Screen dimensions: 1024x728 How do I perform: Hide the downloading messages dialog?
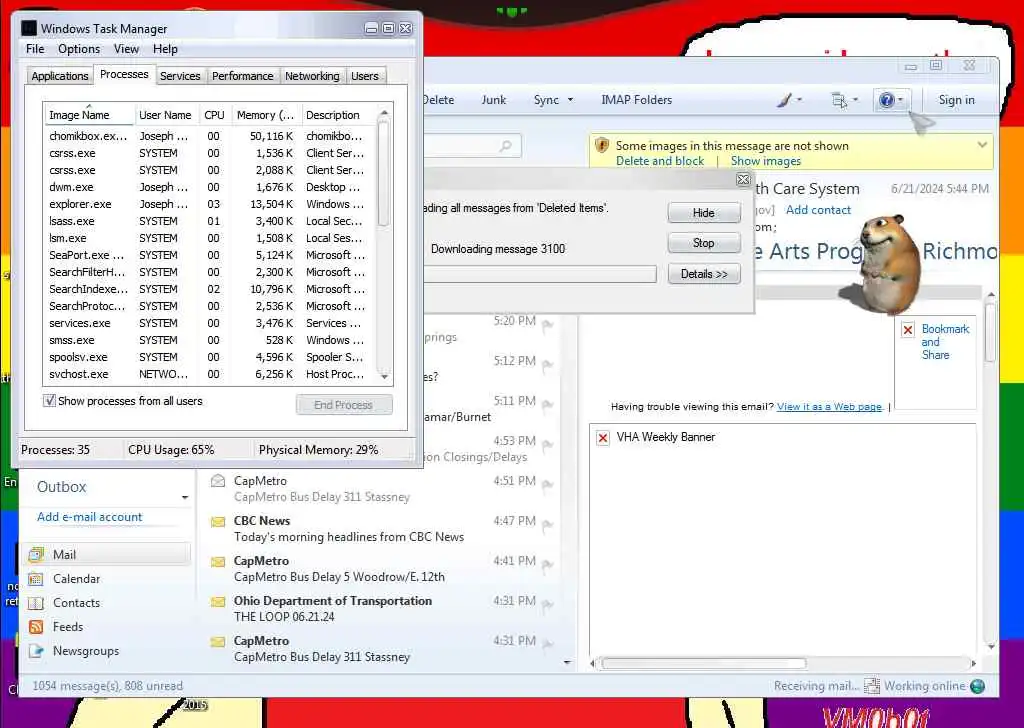[x=703, y=213]
